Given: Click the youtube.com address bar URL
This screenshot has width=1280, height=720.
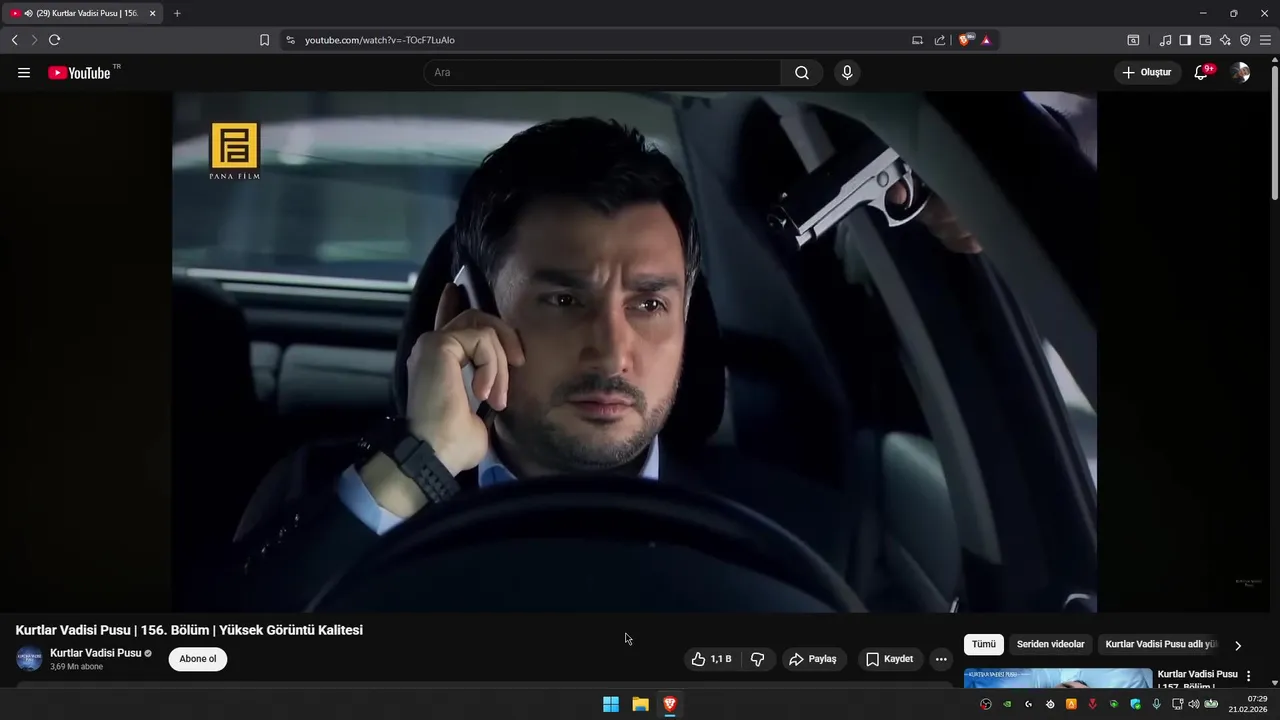Looking at the screenshot, I should 380,40.
